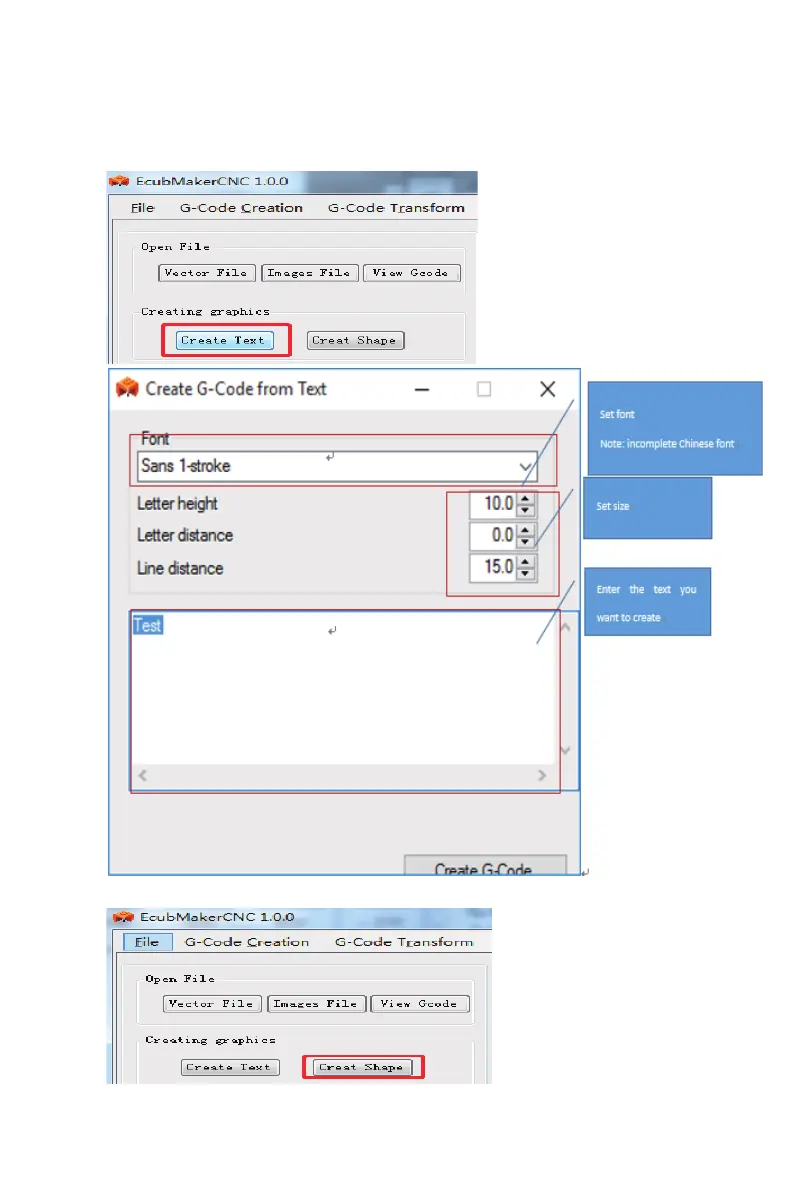This screenshot has height=1191, width=794.
Task: Open G-Code Creation menu beside the non-highlighted File menu
Action: click(242, 207)
